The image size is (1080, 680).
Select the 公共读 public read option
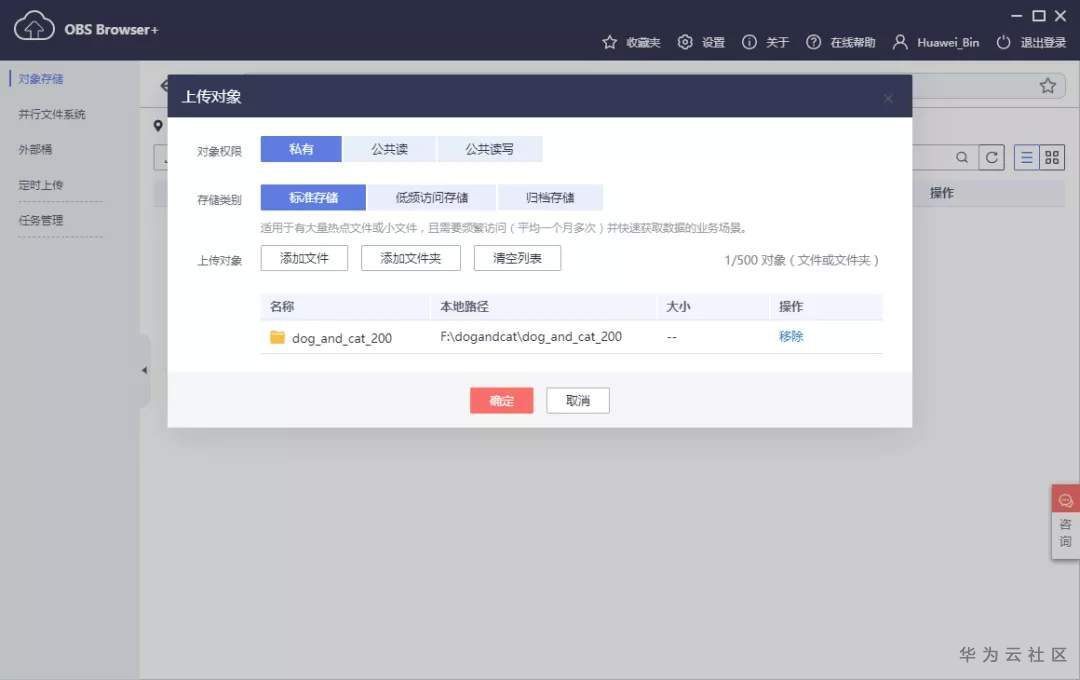(x=389, y=149)
